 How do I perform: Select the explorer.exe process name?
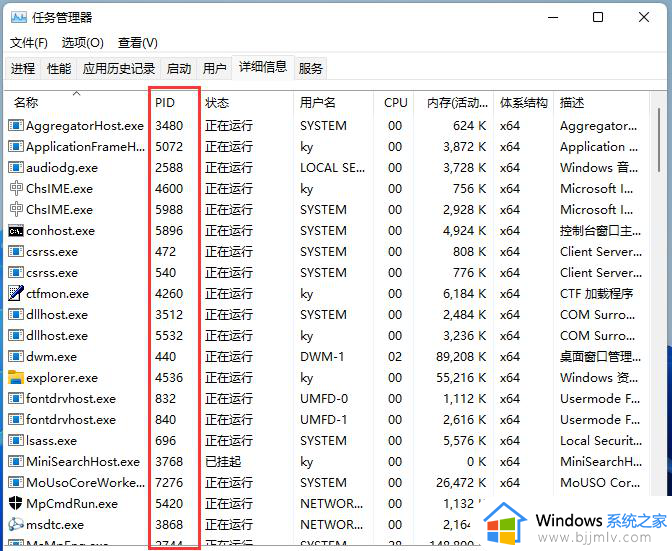point(62,377)
